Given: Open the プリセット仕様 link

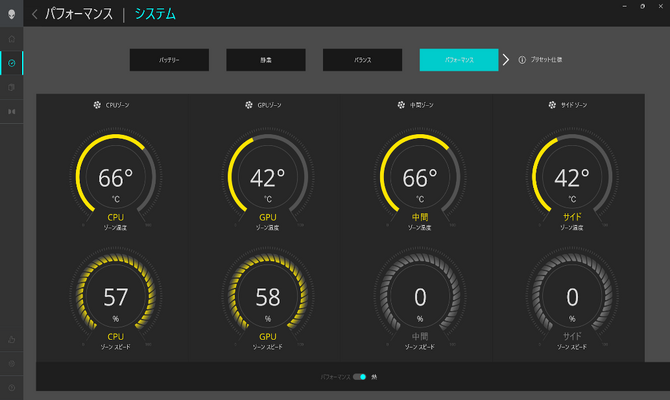Looking at the screenshot, I should pos(546,60).
